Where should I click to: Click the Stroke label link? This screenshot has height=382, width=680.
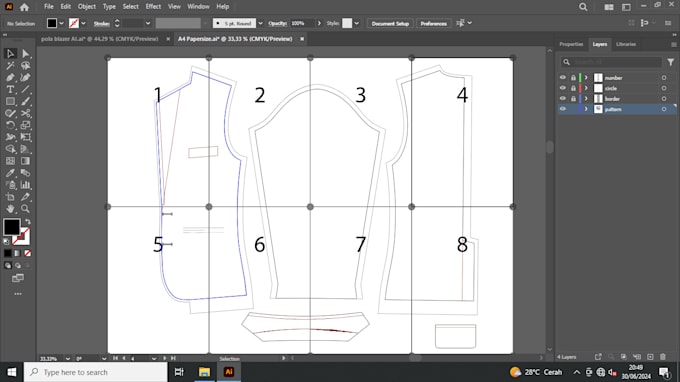tap(101, 23)
